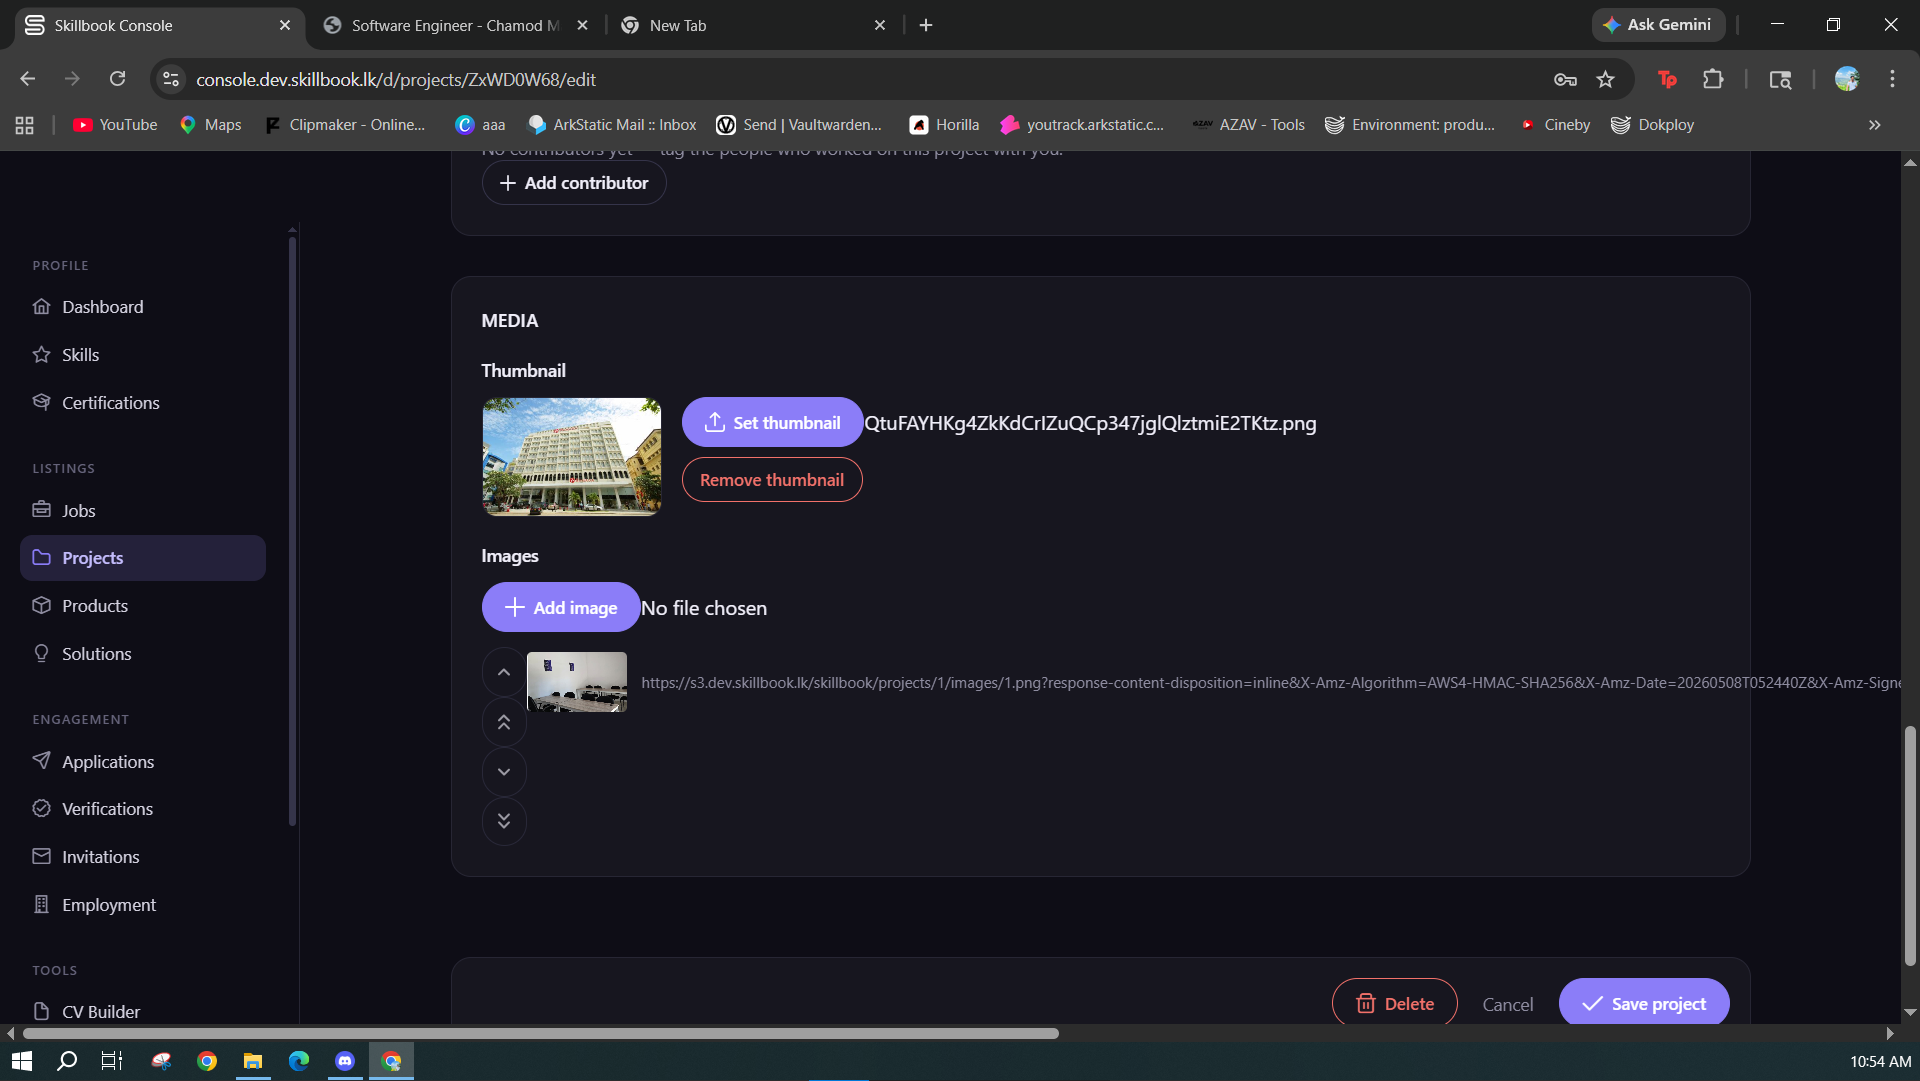Open Microsoft Edge from the taskbar

point(299,1061)
